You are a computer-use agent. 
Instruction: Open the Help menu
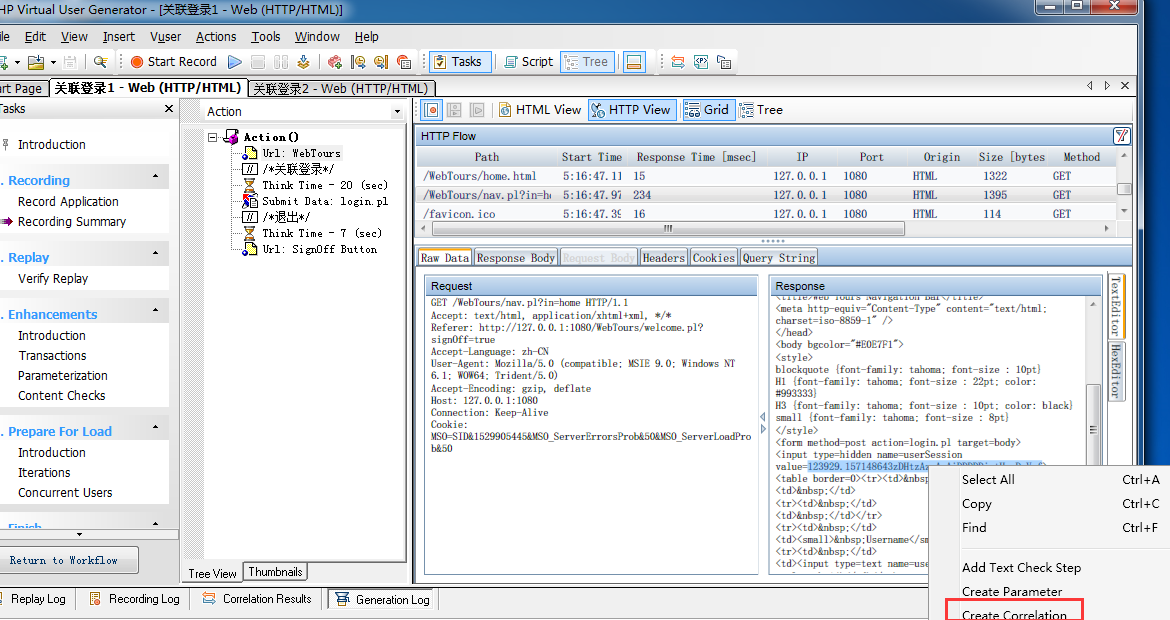point(366,37)
